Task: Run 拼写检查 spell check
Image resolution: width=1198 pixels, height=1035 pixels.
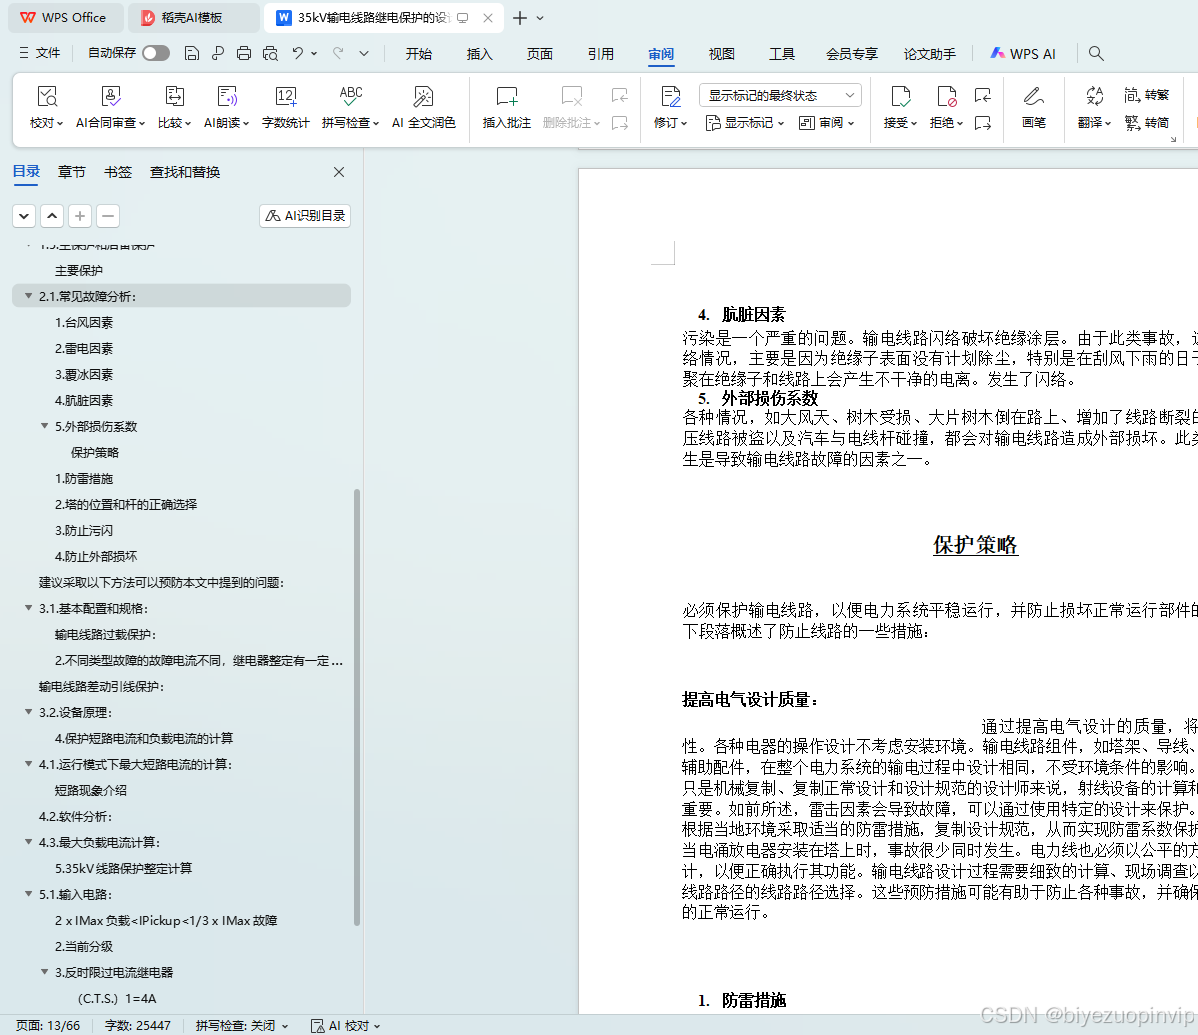Action: coord(350,106)
